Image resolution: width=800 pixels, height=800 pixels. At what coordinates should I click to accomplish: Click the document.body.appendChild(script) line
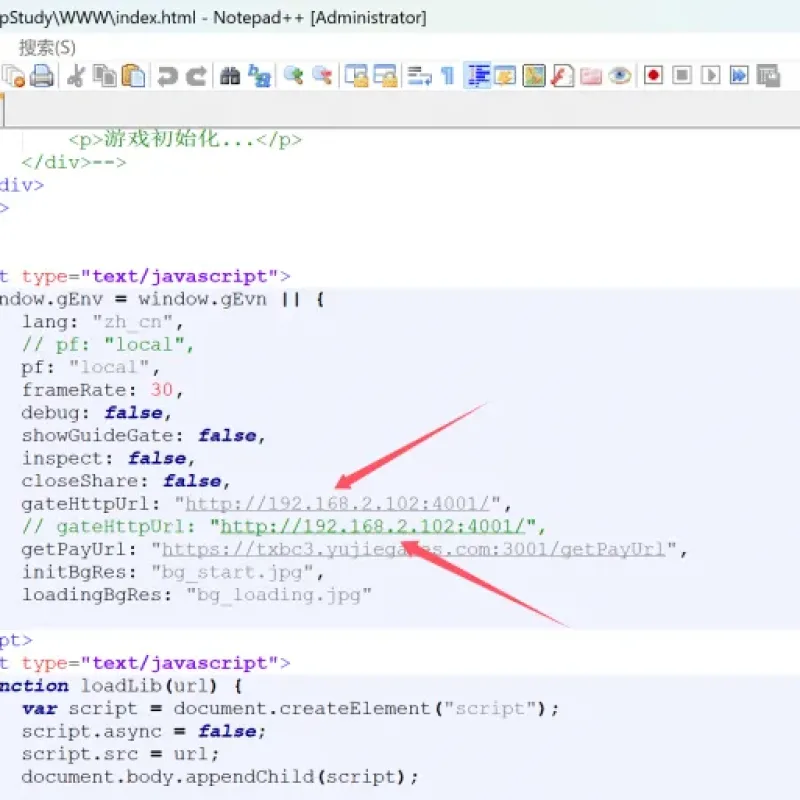[220, 777]
